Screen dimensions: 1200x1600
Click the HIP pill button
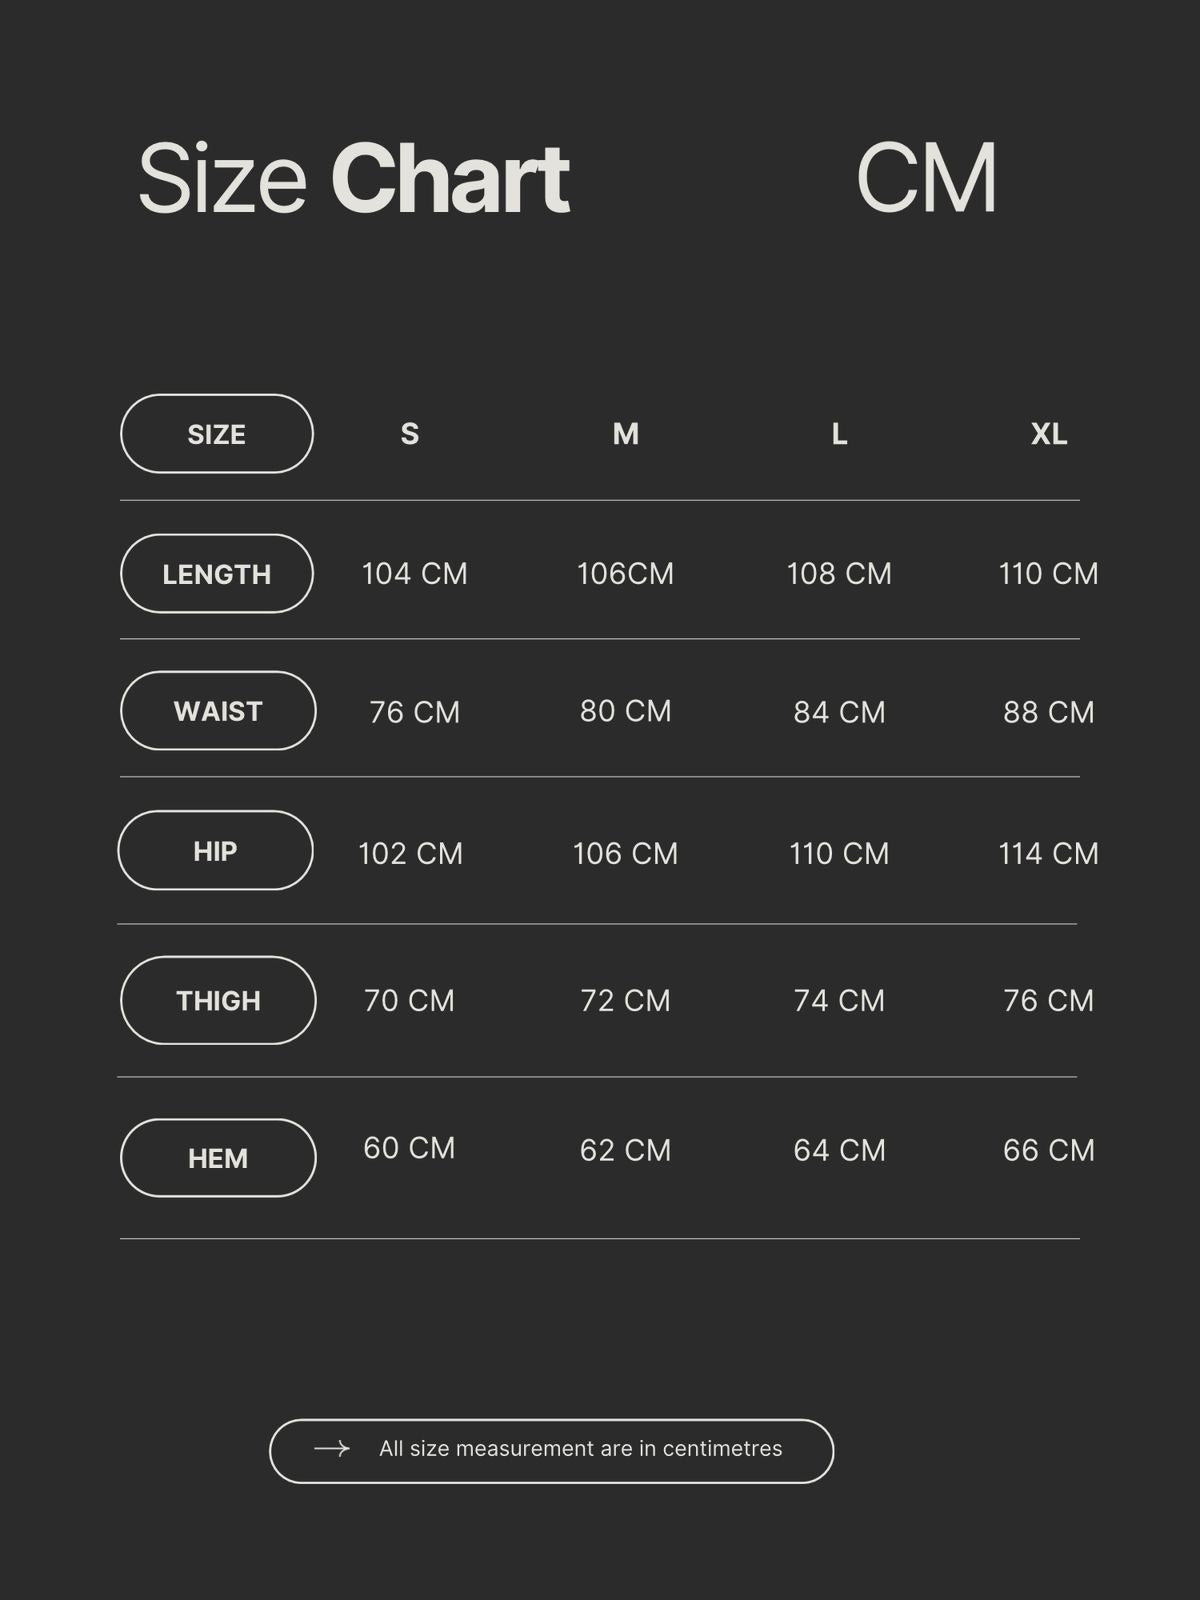pos(215,851)
